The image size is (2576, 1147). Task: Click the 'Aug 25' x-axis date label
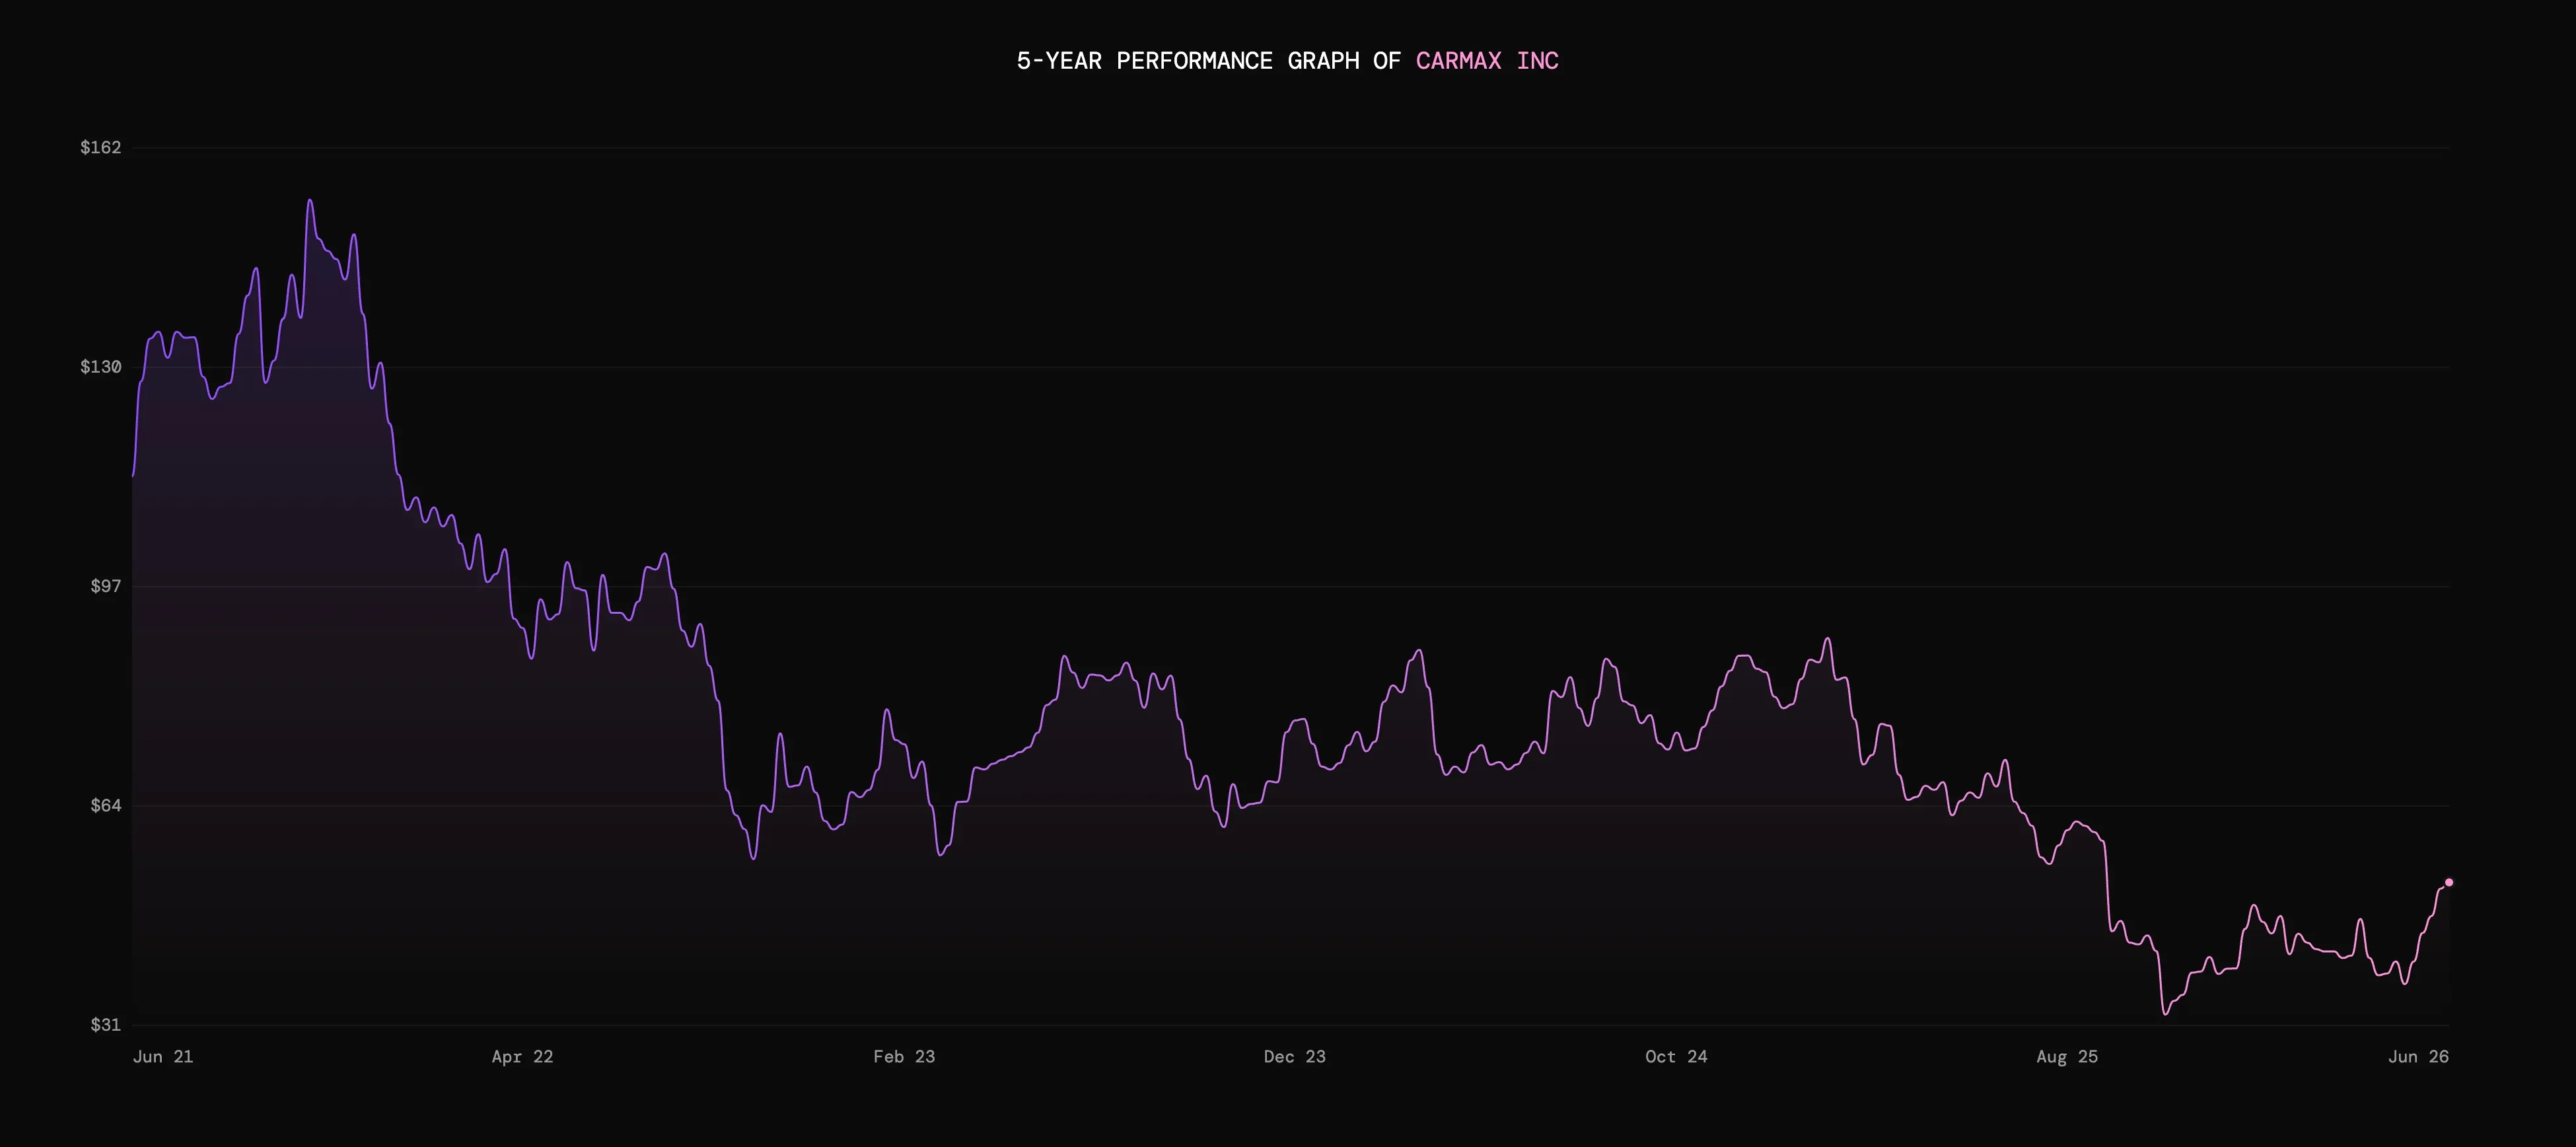[x=2067, y=1057]
